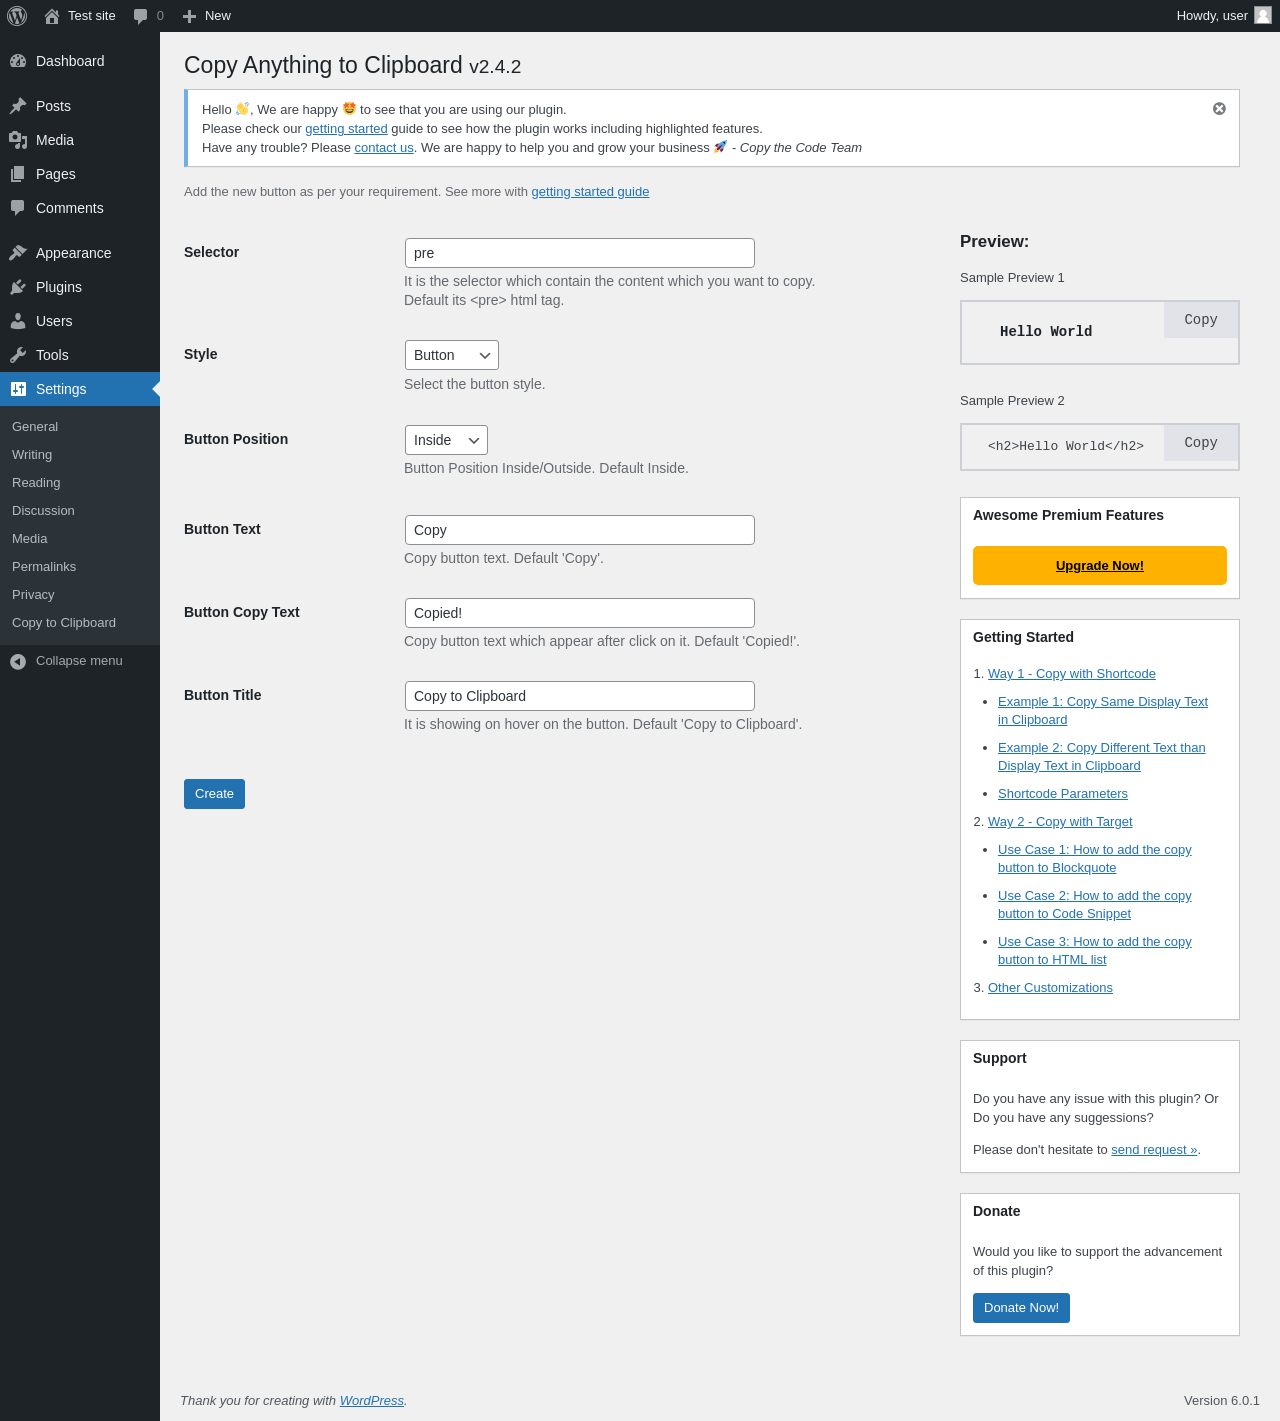Focus the Selector input field containing pre
Image resolution: width=1280 pixels, height=1421 pixels.
click(x=580, y=253)
